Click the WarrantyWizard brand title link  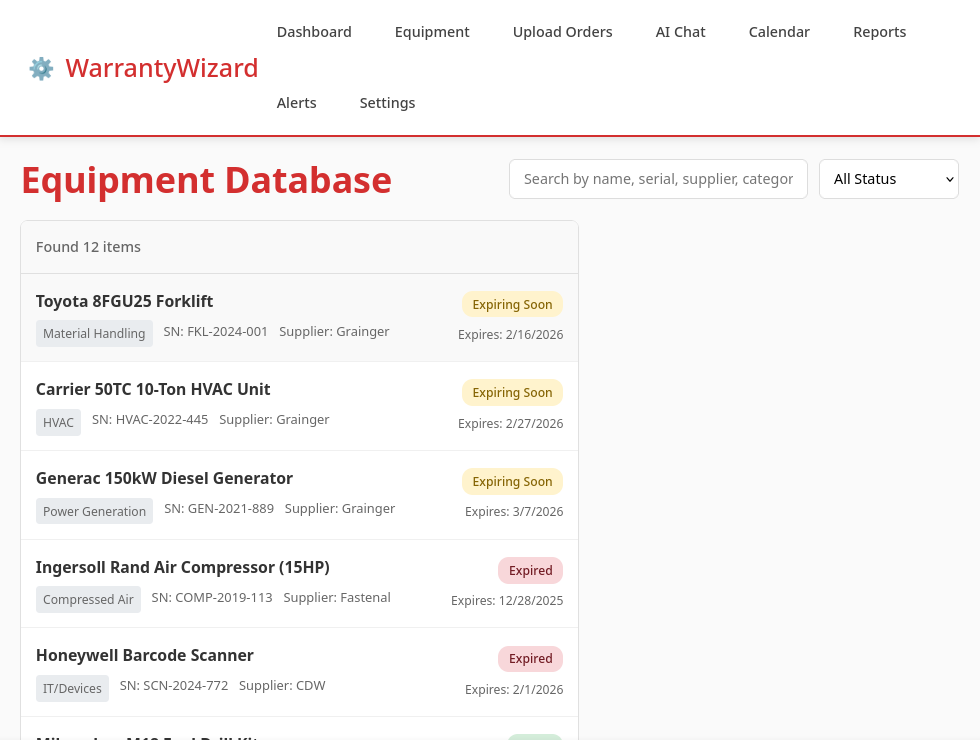tap(162, 68)
